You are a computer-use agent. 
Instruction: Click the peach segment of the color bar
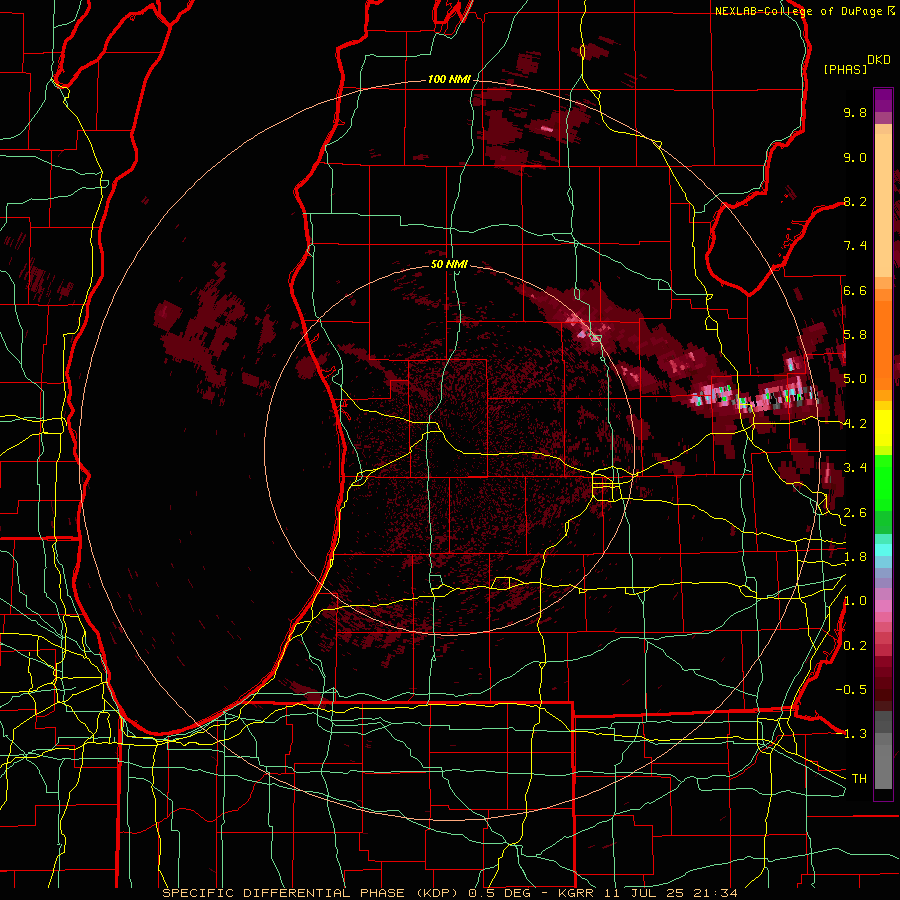pos(883,207)
